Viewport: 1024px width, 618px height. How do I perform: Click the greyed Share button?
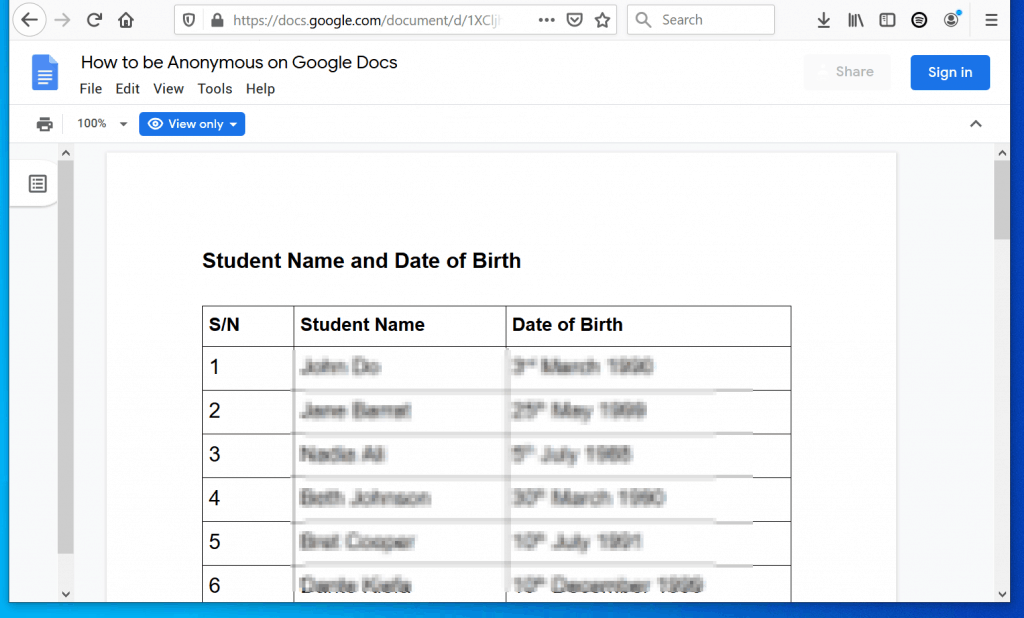[847, 72]
